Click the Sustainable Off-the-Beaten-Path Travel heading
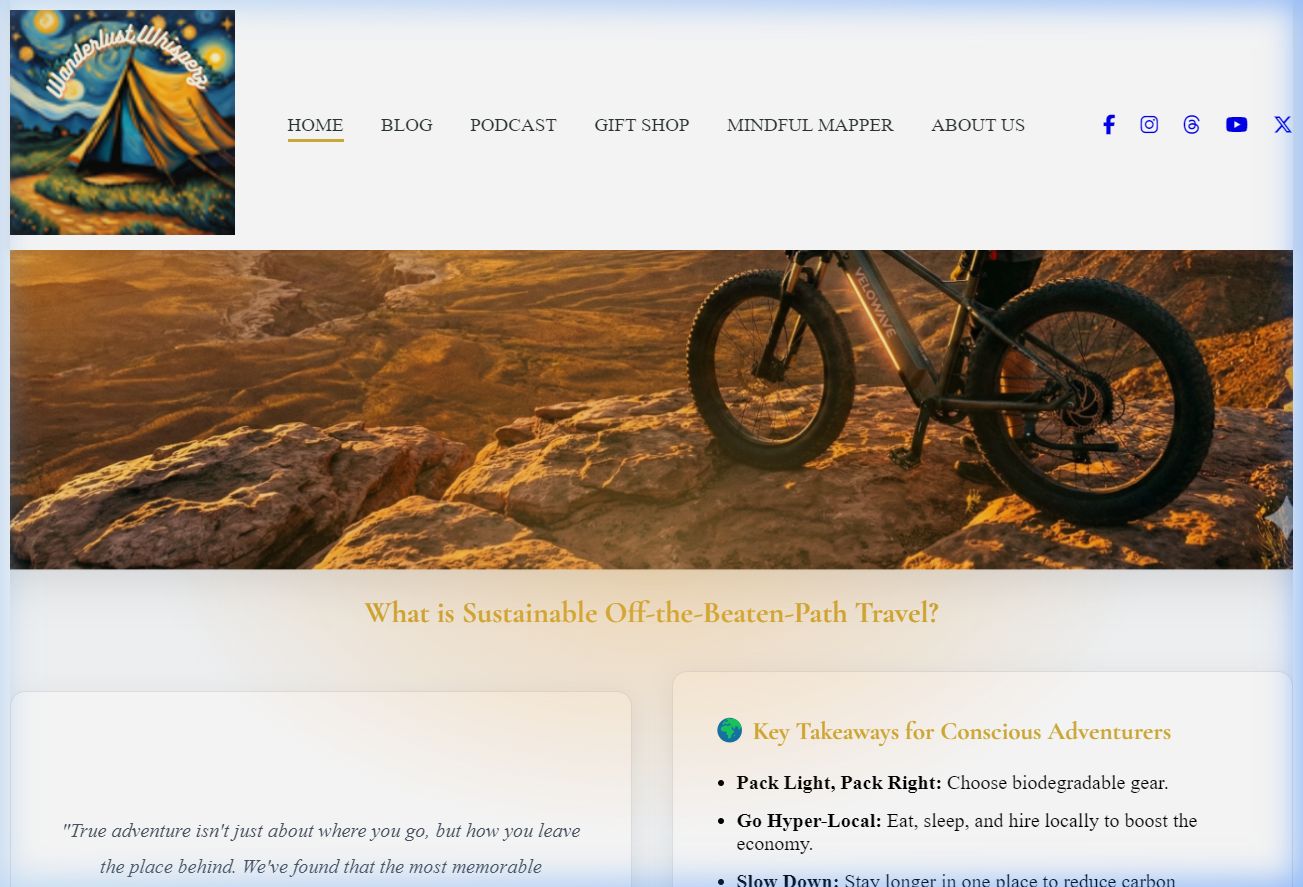Viewport: 1303px width, 887px height. (x=651, y=613)
